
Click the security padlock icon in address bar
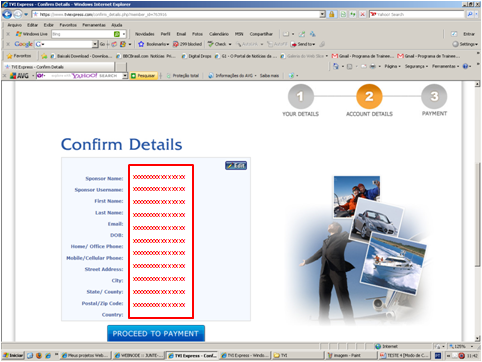click(332, 14)
